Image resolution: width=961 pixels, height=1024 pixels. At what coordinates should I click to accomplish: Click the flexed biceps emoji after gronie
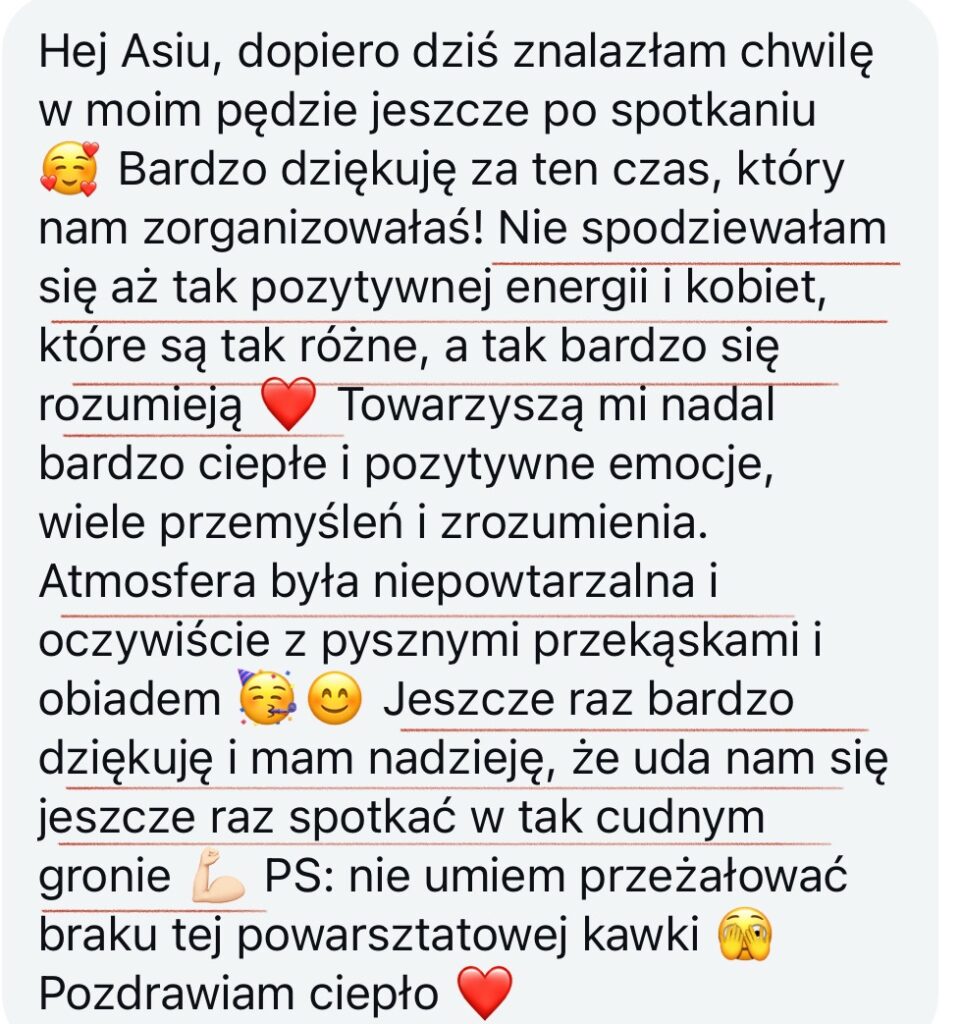coord(218,874)
